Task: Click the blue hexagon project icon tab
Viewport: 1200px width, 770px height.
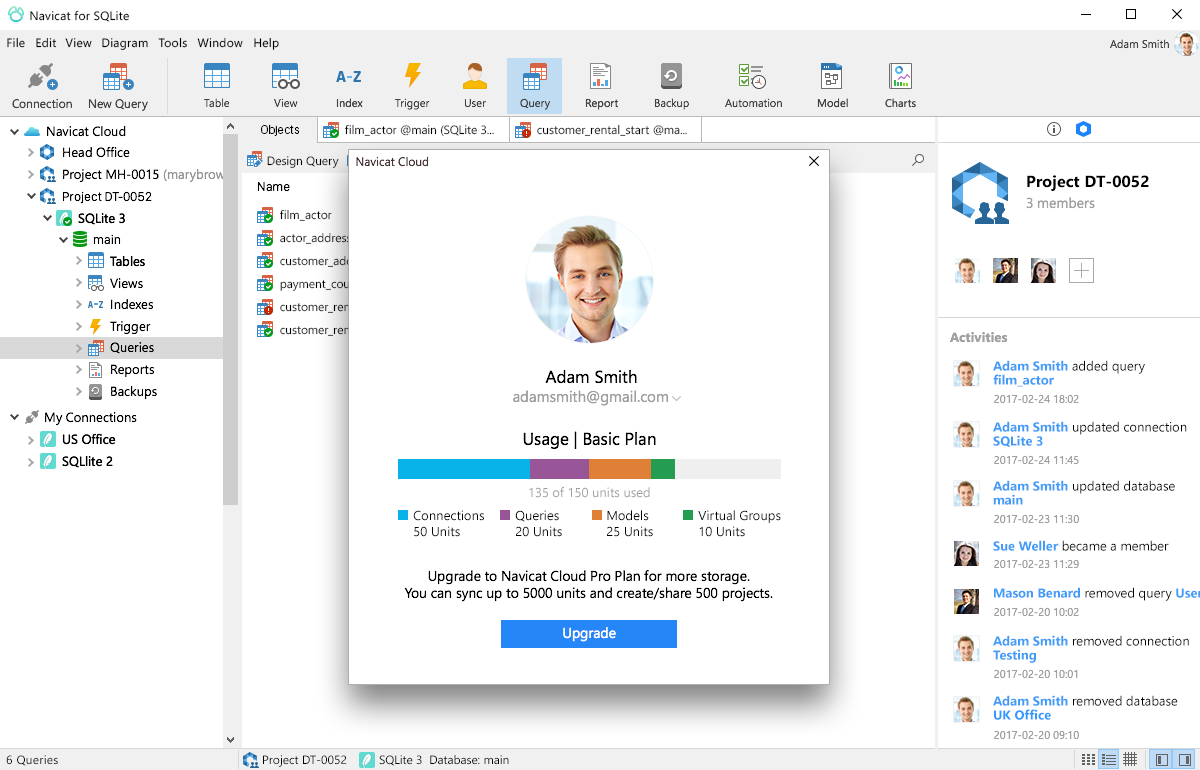Action: [1083, 129]
